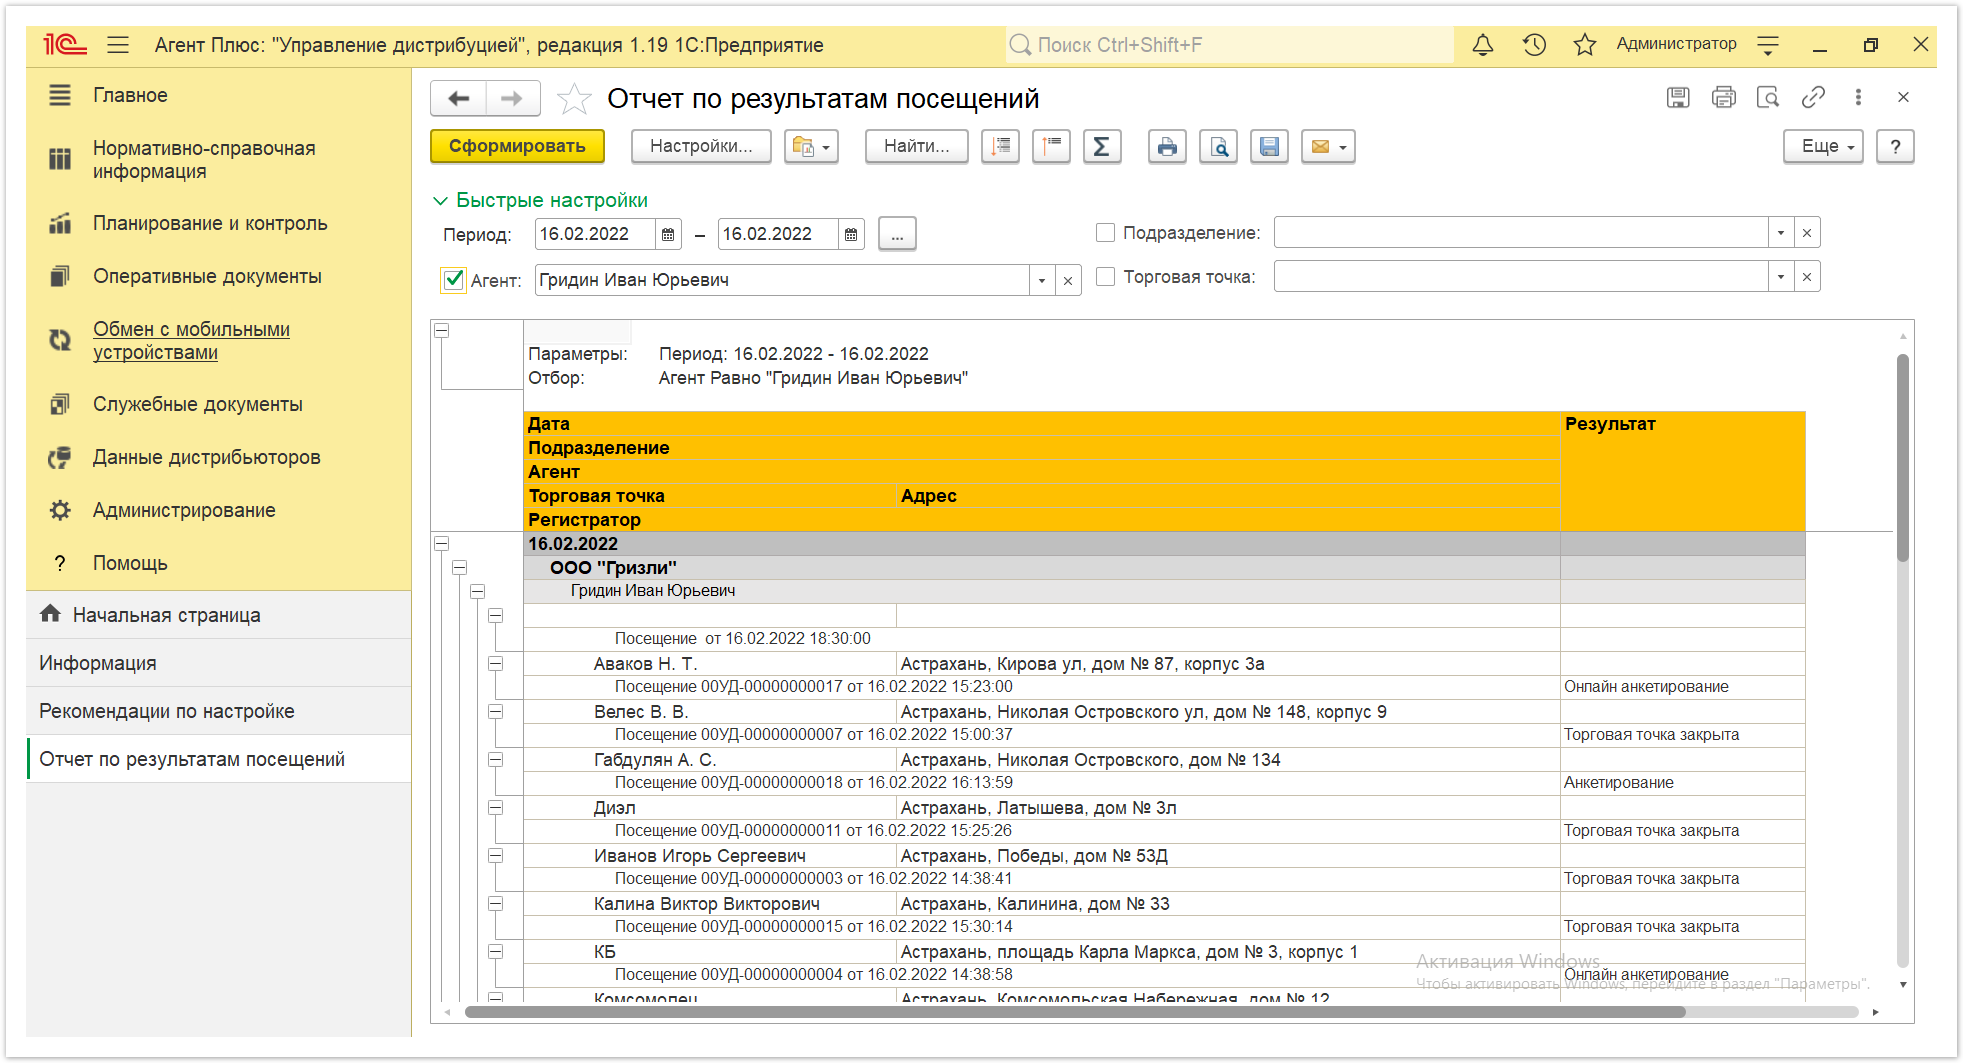Open the Торговая точка dropdown list
Image resolution: width=1963 pixels, height=1063 pixels.
(x=1781, y=277)
